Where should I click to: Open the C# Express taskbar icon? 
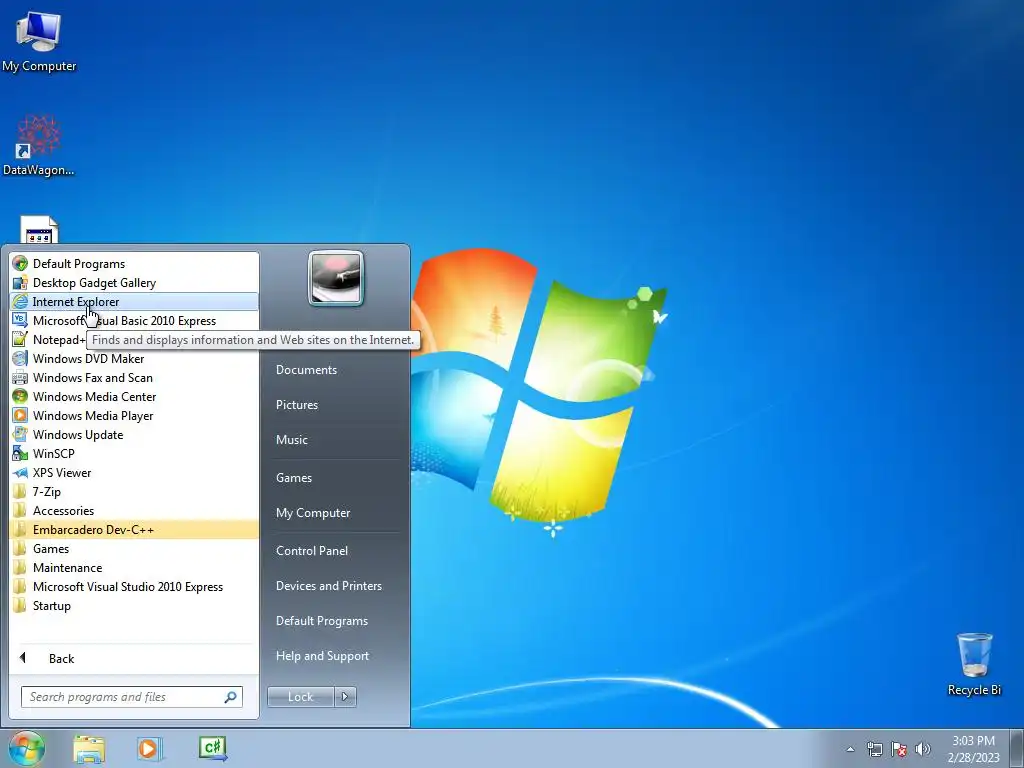[213, 748]
